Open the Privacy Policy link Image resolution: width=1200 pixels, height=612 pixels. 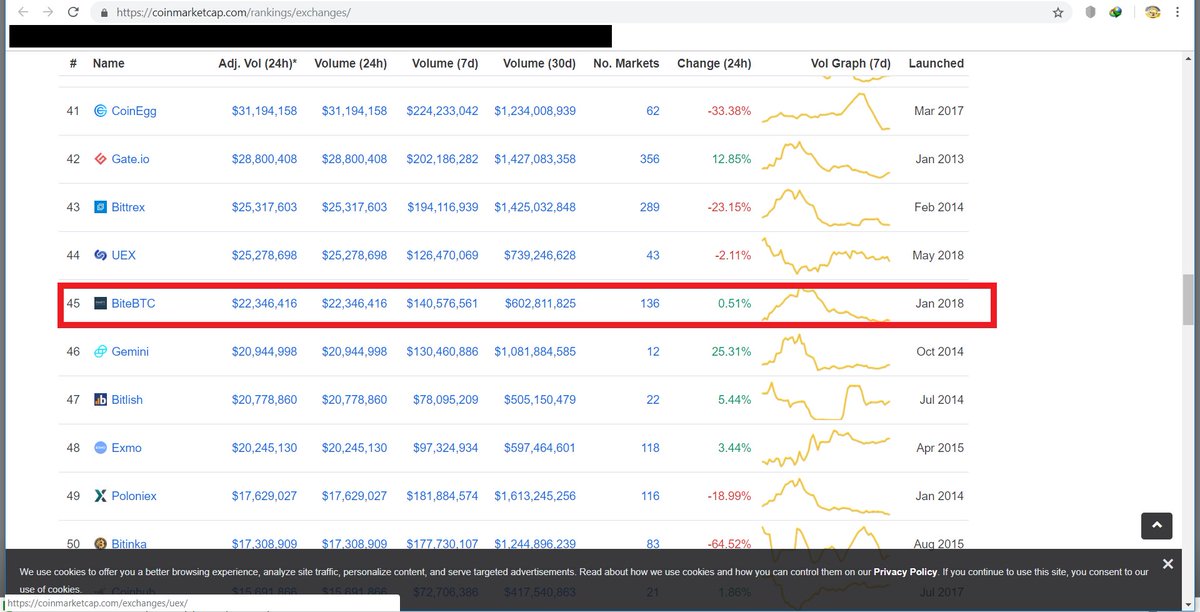(905, 571)
